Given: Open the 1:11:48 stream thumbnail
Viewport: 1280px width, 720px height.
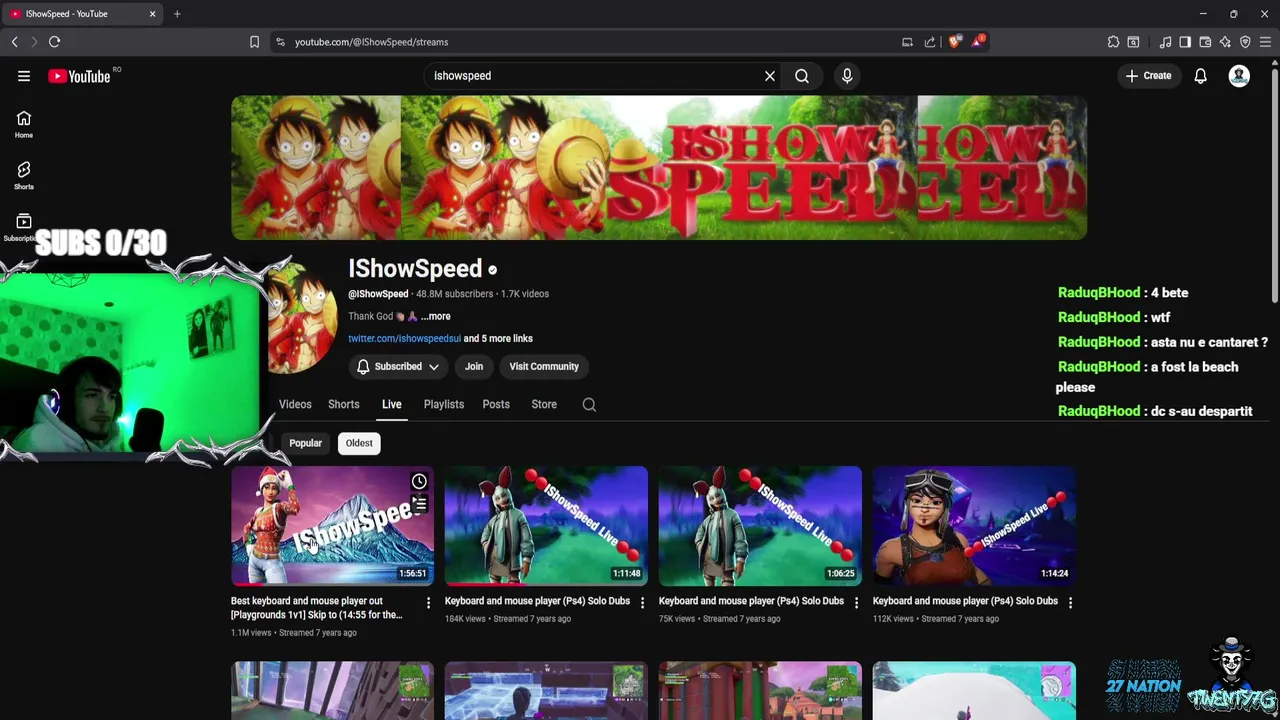Looking at the screenshot, I should [546, 526].
